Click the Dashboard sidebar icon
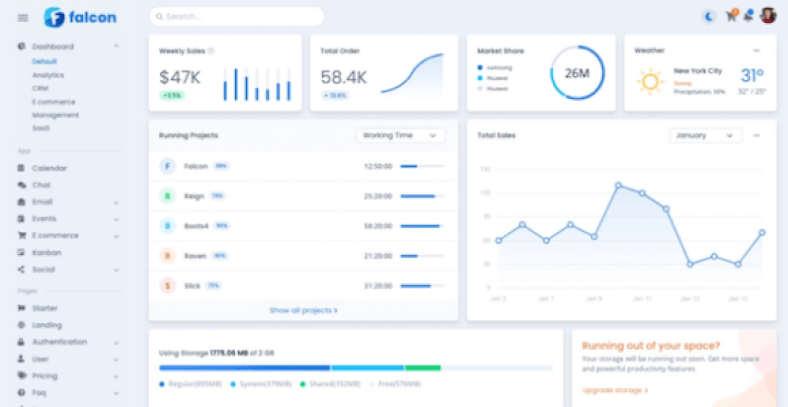Viewport: 788px width, 407px height. (22, 46)
